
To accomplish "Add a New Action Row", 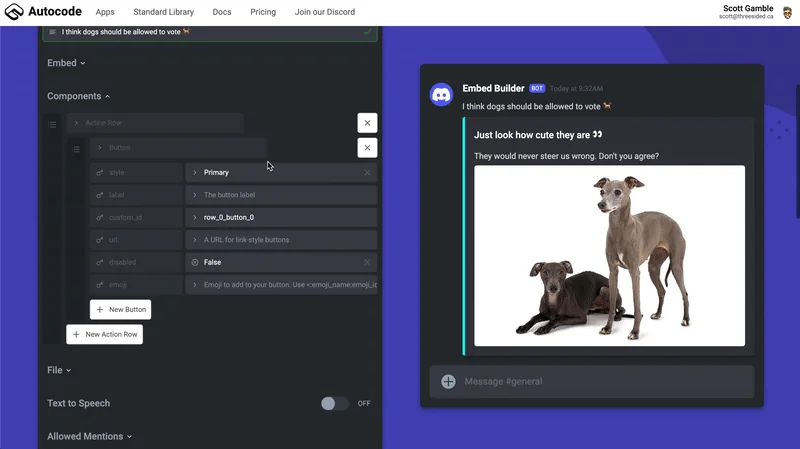I will pyautogui.click(x=105, y=334).
